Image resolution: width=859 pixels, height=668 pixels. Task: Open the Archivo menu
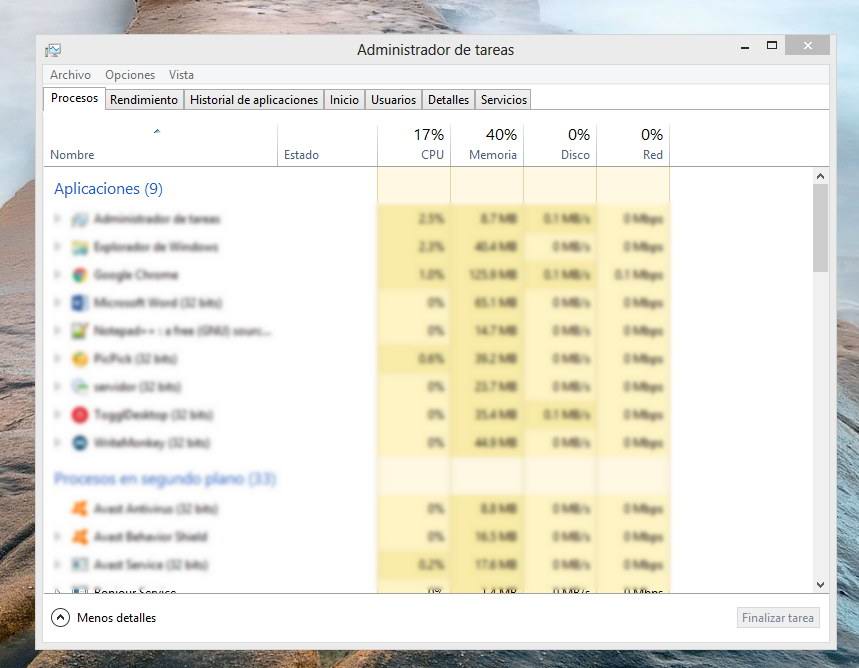coord(70,75)
